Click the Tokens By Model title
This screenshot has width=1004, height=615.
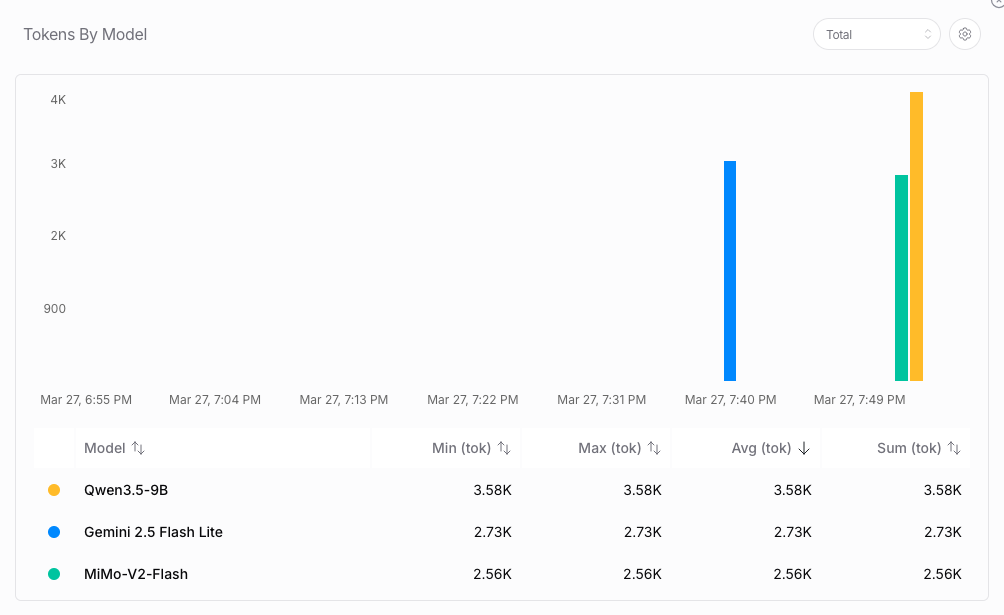[x=85, y=34]
